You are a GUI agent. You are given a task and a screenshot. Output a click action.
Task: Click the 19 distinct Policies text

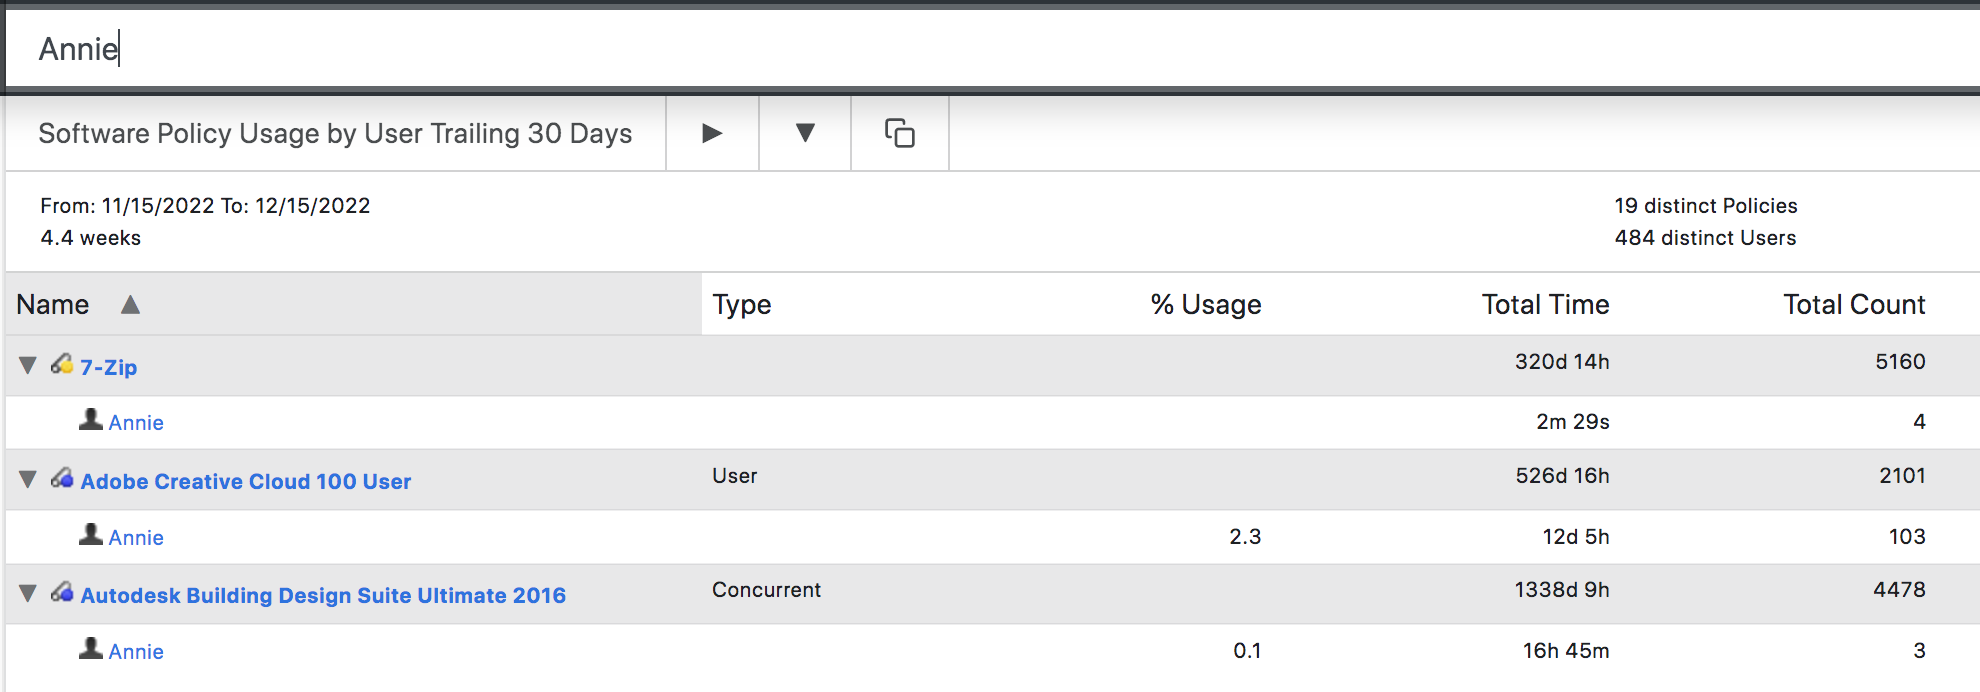pos(1706,205)
